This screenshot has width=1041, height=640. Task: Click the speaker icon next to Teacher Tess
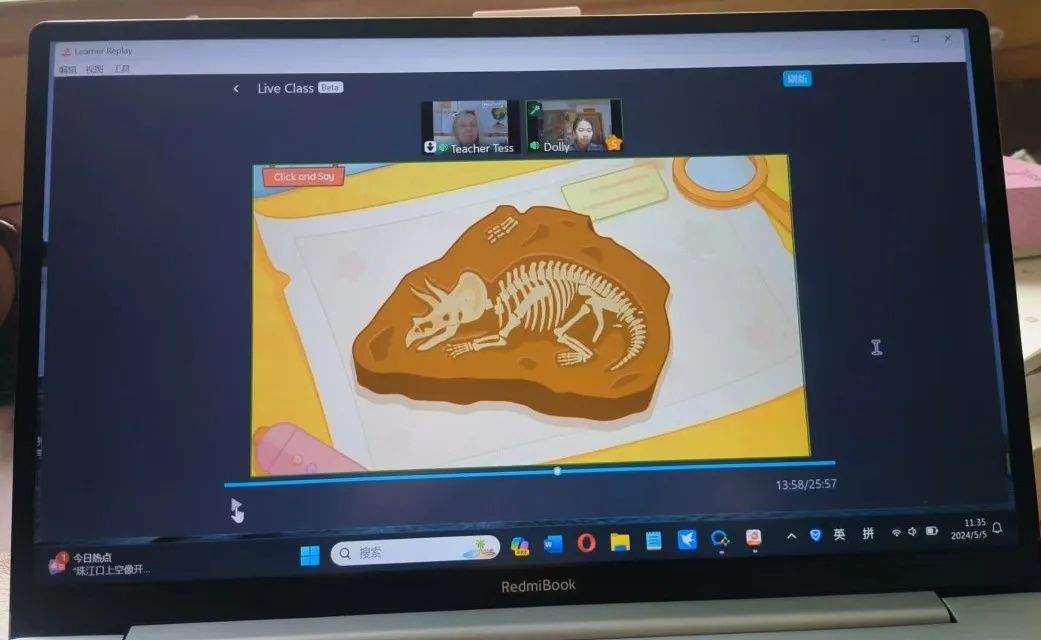pyautogui.click(x=443, y=147)
